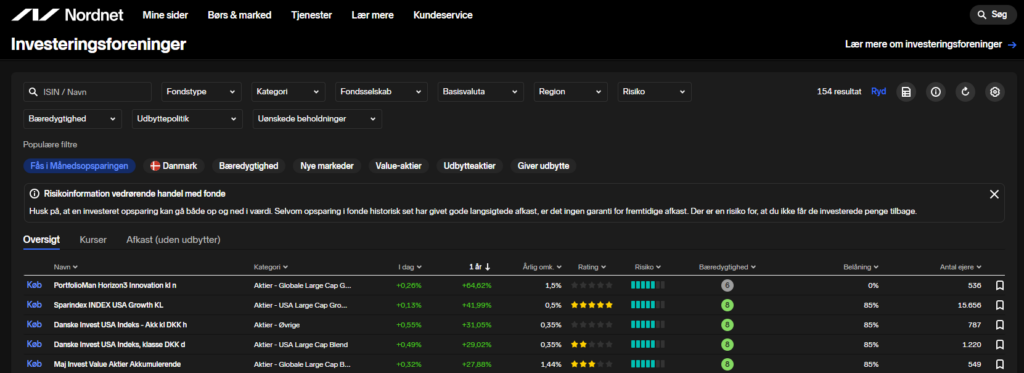
Task: Open the Region dropdown
Action: 570,92
